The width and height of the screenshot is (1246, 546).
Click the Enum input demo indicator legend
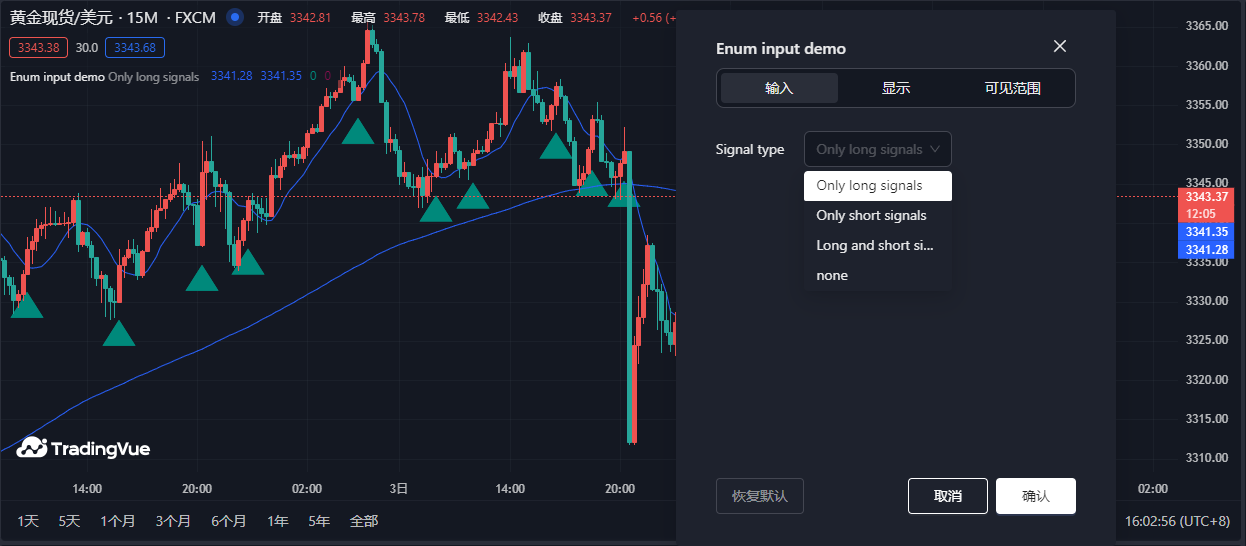[57, 77]
